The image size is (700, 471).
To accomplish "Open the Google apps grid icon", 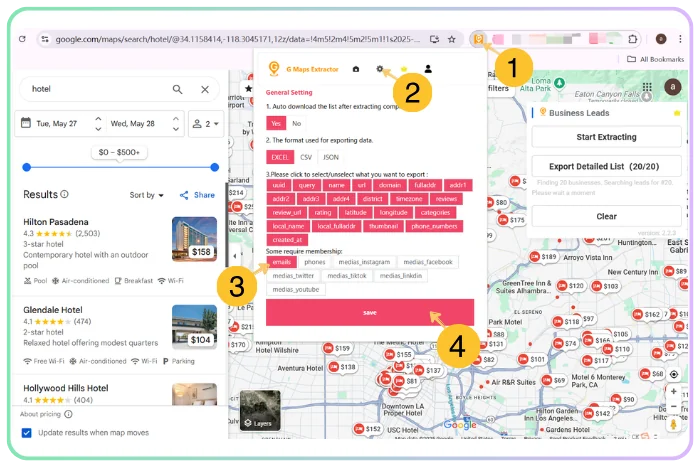I will pos(647,87).
